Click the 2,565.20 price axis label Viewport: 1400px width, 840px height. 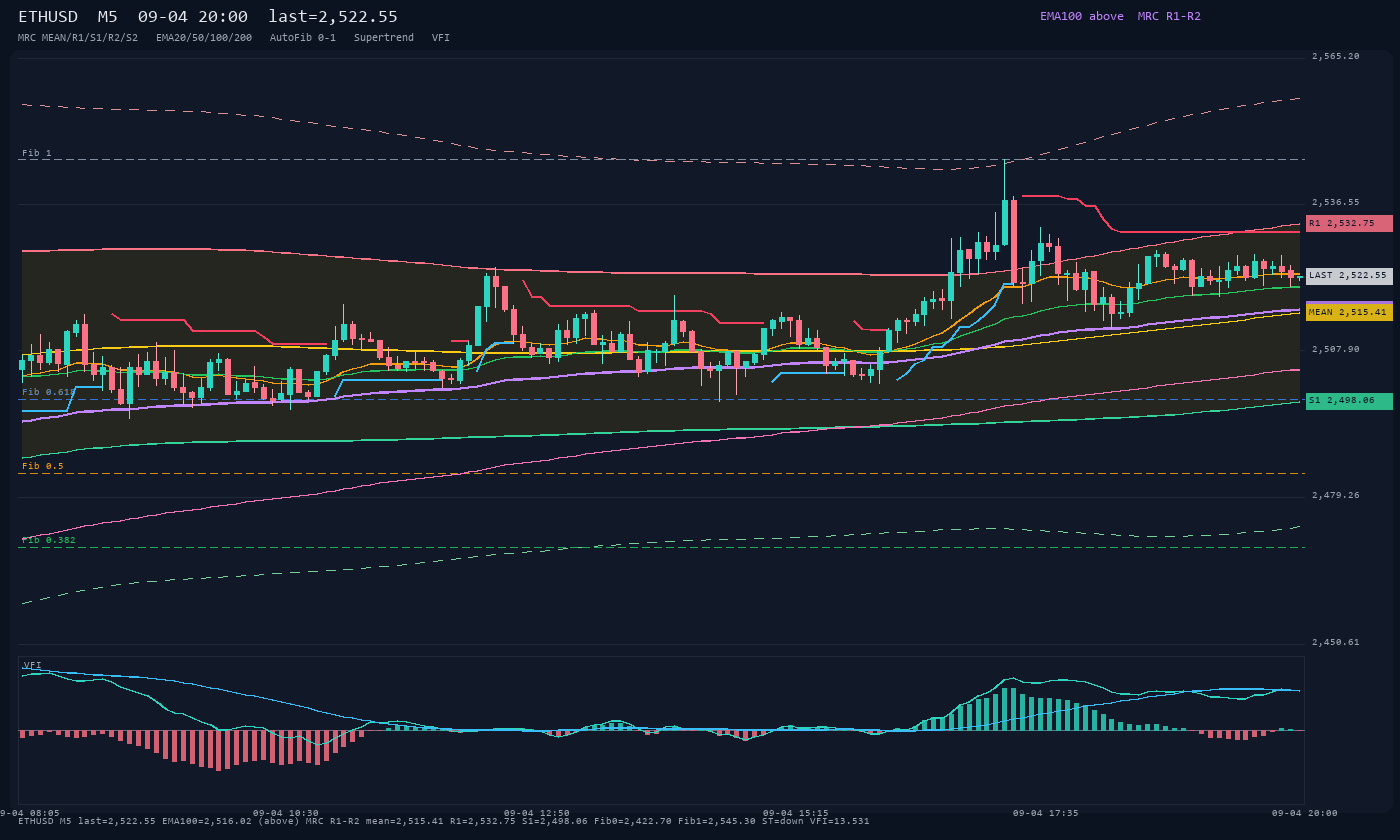(x=1336, y=57)
